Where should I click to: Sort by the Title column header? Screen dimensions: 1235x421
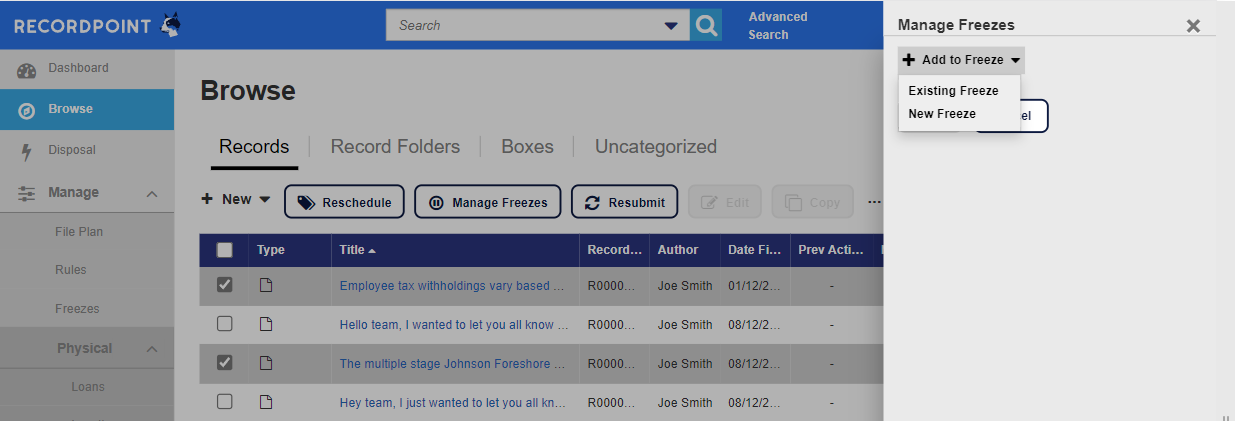[x=357, y=250]
